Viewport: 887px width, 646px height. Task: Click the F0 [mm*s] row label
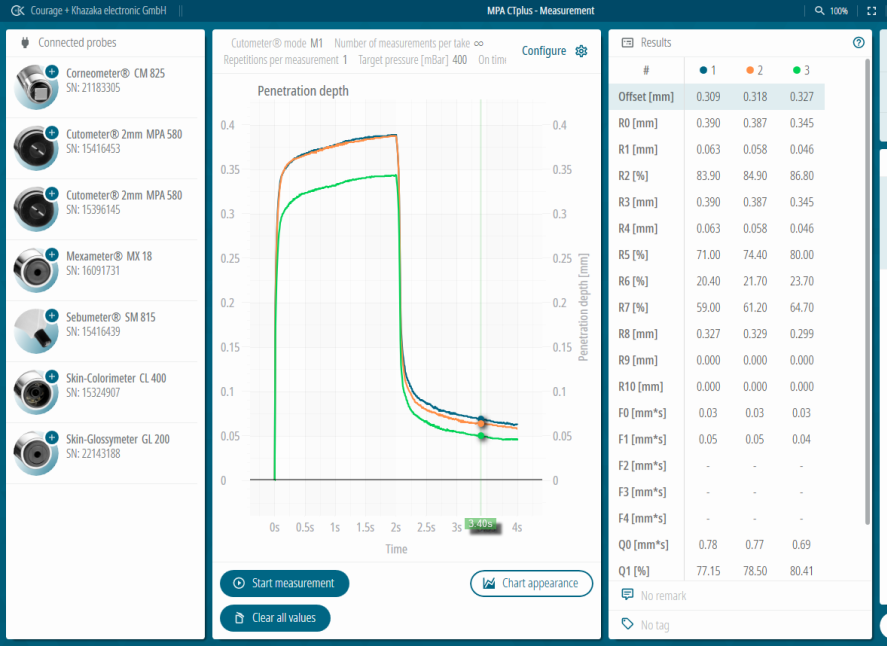641,413
